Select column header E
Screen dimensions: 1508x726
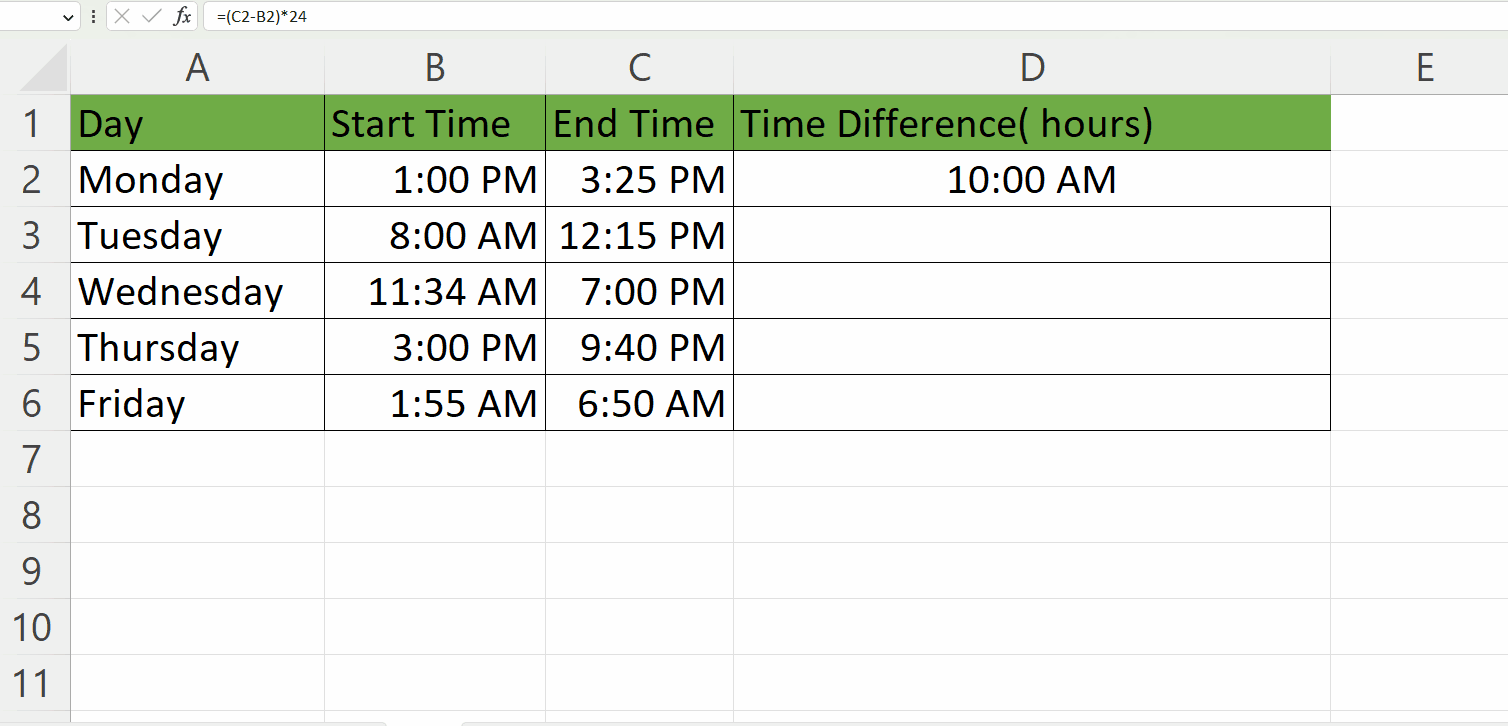[x=1424, y=67]
